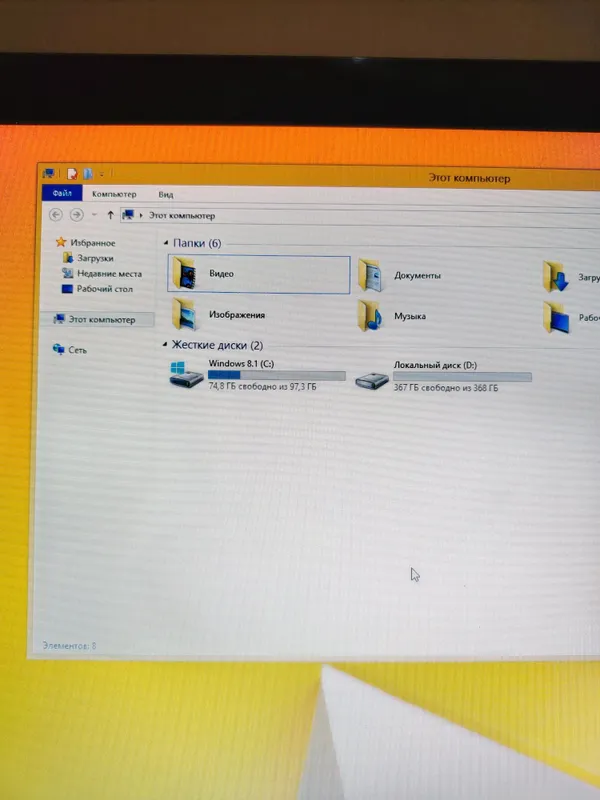600x800 pixels.
Task: Click the Properties quick access icon
Action: point(72,174)
